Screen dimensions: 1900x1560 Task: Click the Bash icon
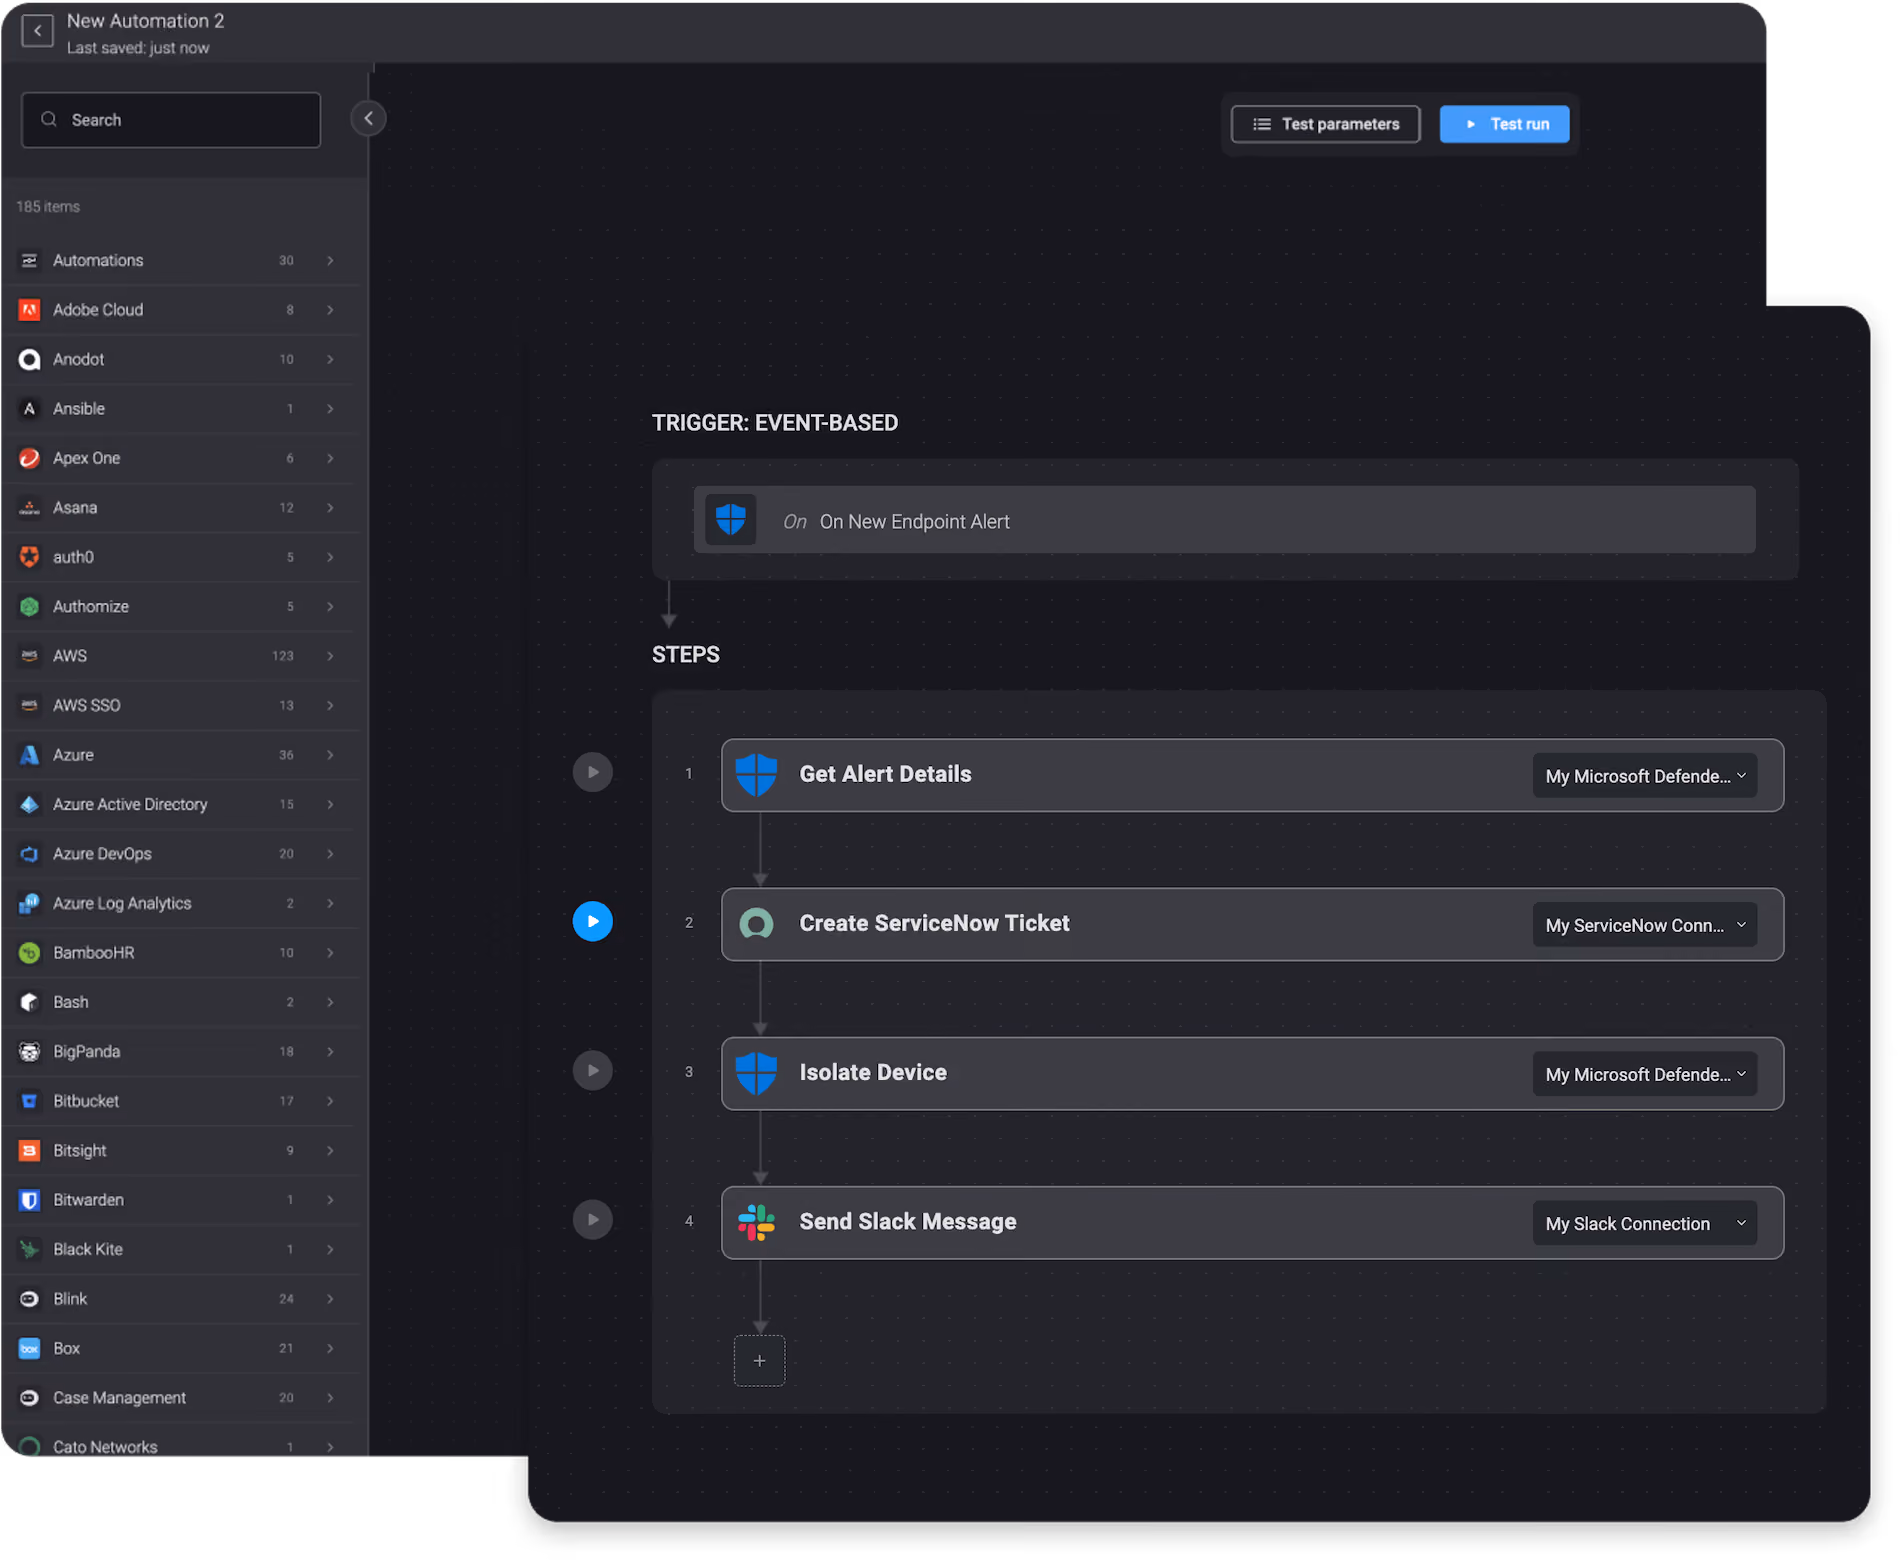pyautogui.click(x=30, y=1002)
